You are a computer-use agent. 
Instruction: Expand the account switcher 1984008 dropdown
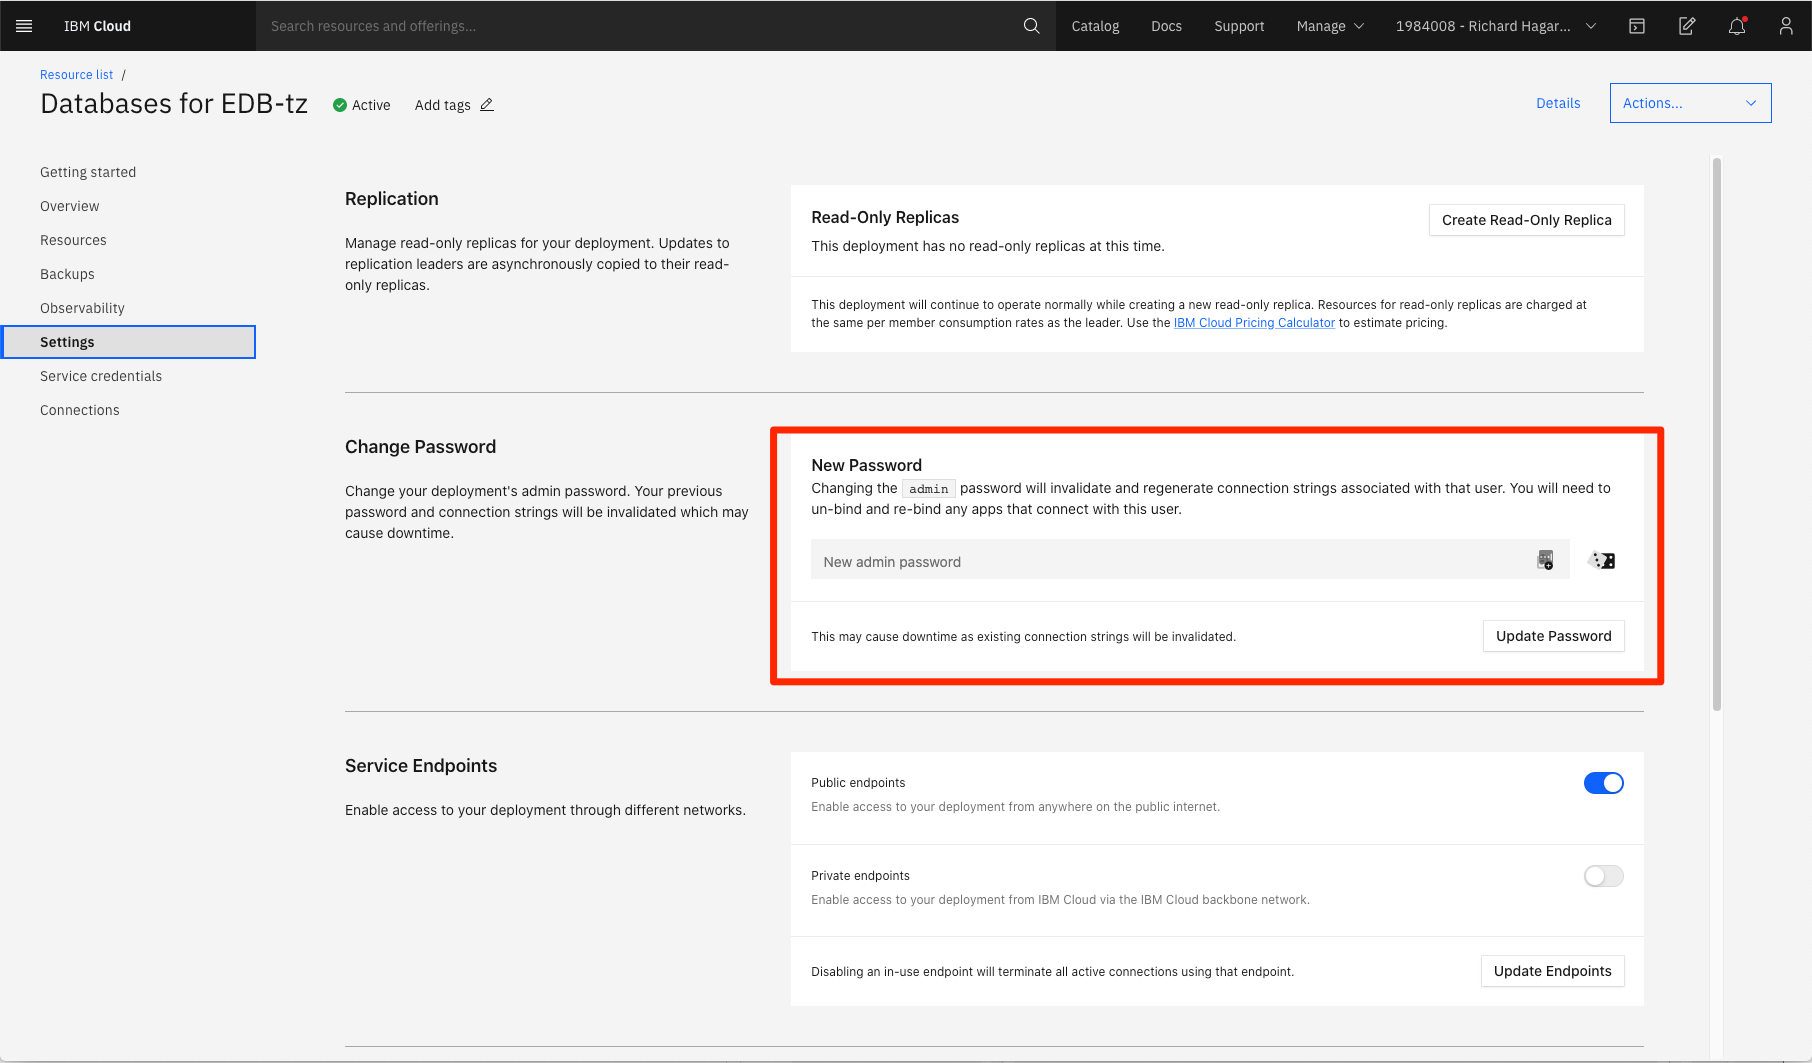pyautogui.click(x=1495, y=26)
